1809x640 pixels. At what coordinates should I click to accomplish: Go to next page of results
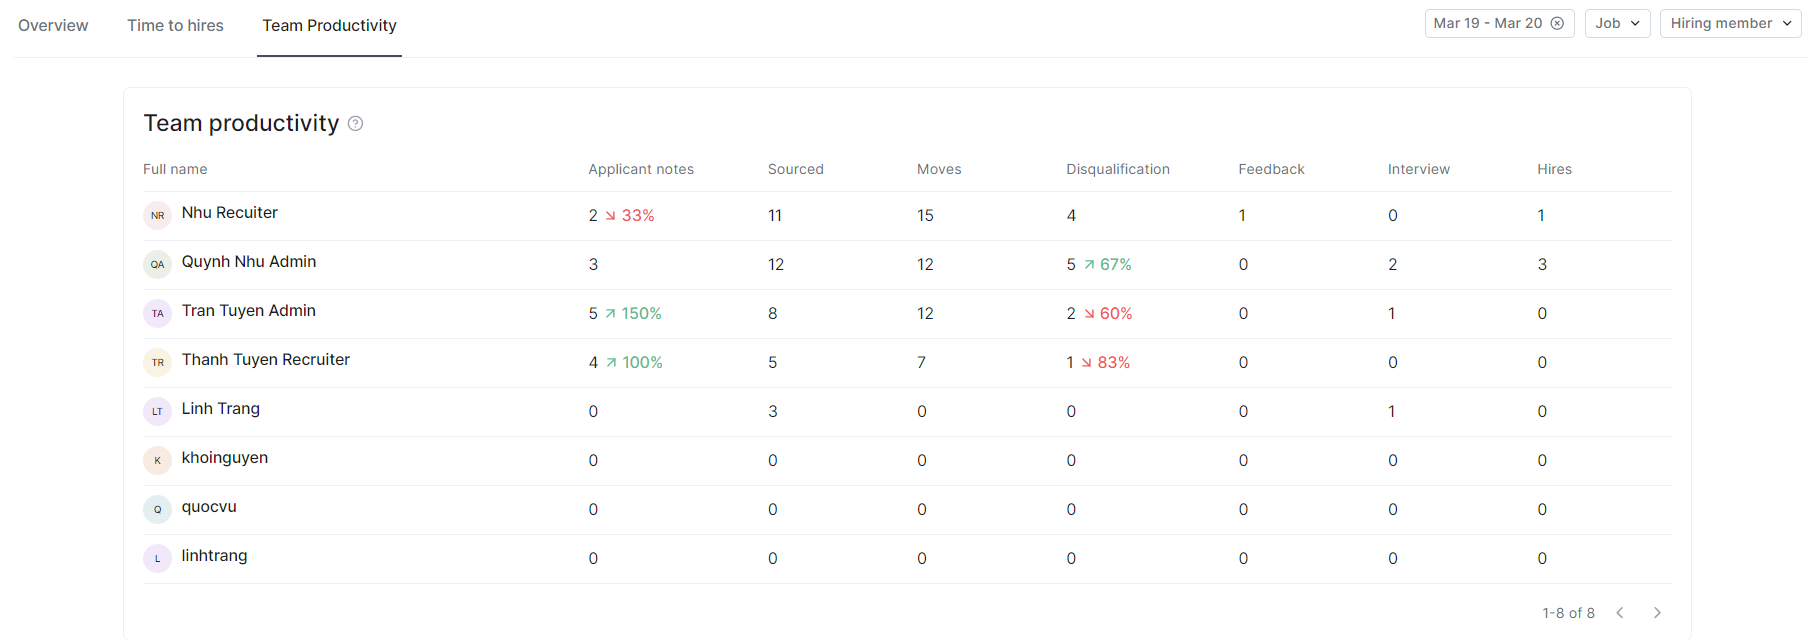coord(1657,613)
